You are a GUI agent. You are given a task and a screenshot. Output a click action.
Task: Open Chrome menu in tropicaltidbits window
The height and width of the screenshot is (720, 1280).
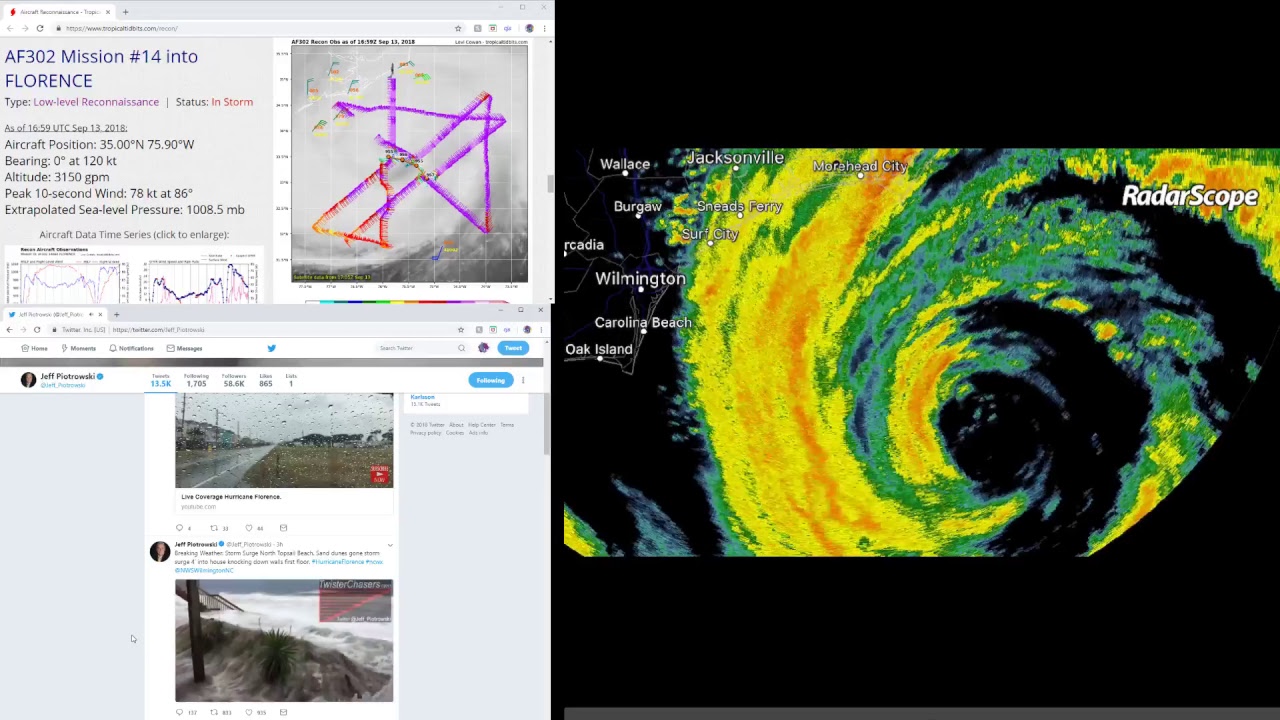pos(545,28)
